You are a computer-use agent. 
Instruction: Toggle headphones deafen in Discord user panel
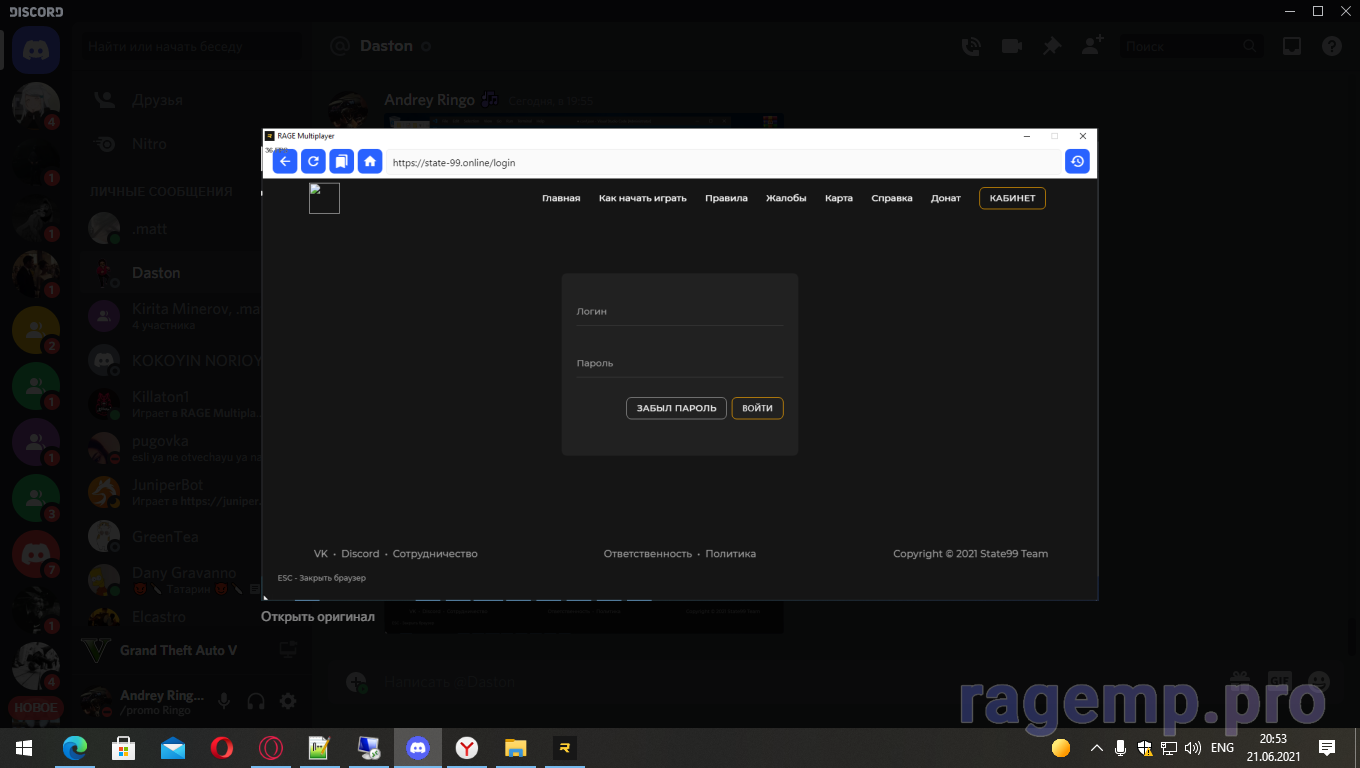pos(256,701)
